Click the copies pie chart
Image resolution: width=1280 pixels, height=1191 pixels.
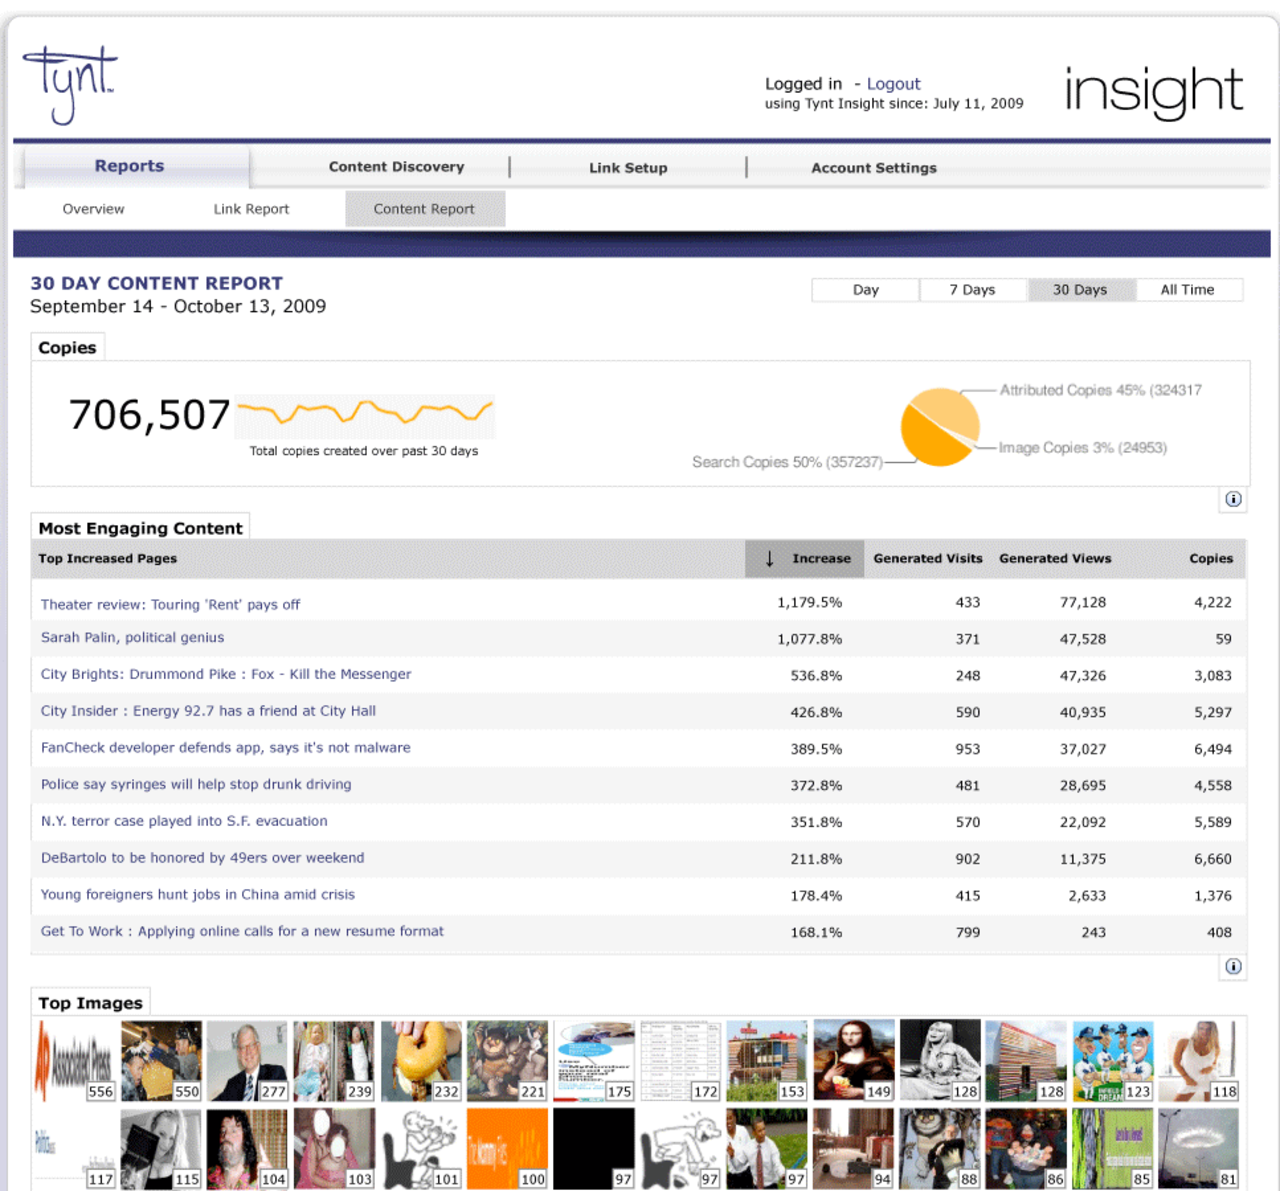click(x=939, y=427)
